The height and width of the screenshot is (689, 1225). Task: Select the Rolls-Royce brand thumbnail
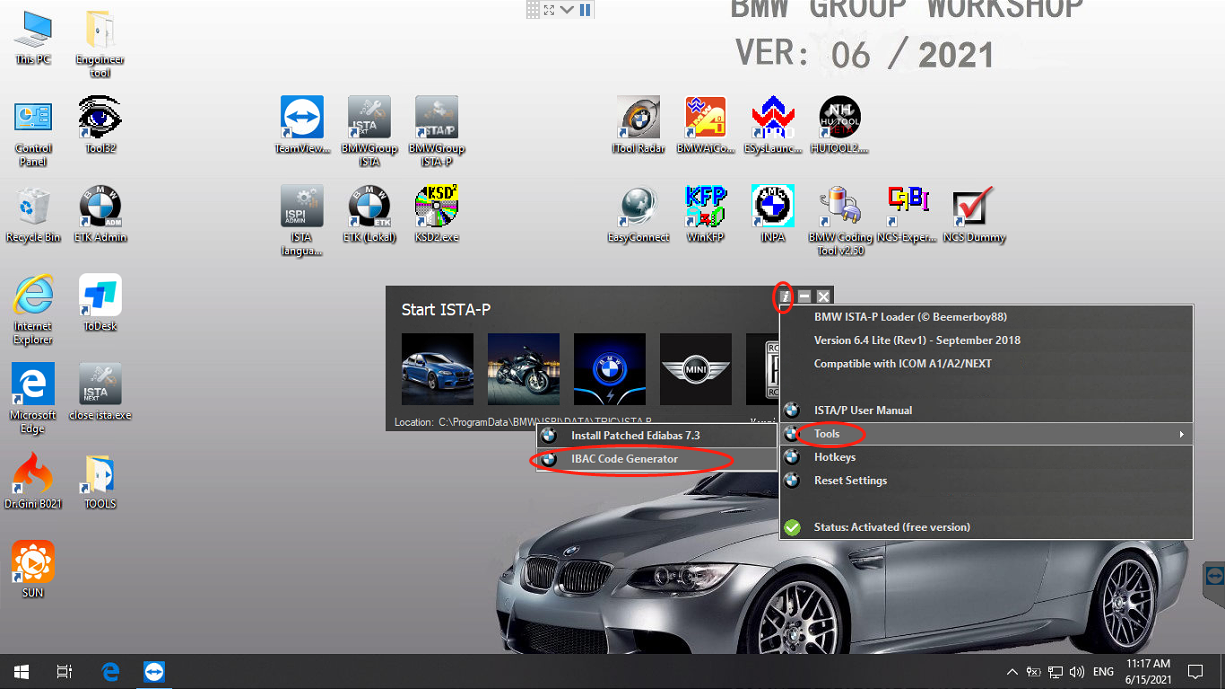762,368
